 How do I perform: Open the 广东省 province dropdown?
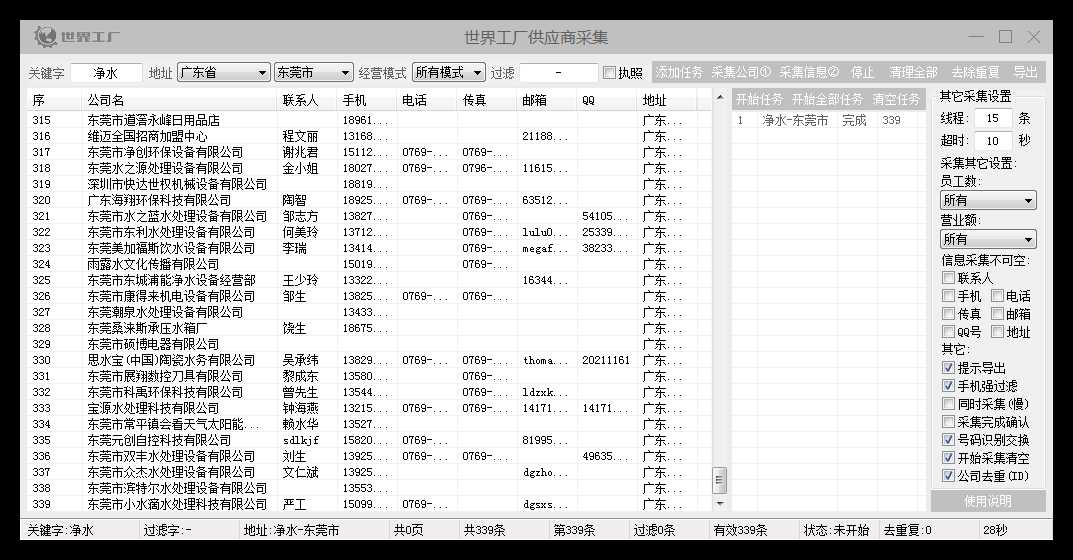(224, 72)
